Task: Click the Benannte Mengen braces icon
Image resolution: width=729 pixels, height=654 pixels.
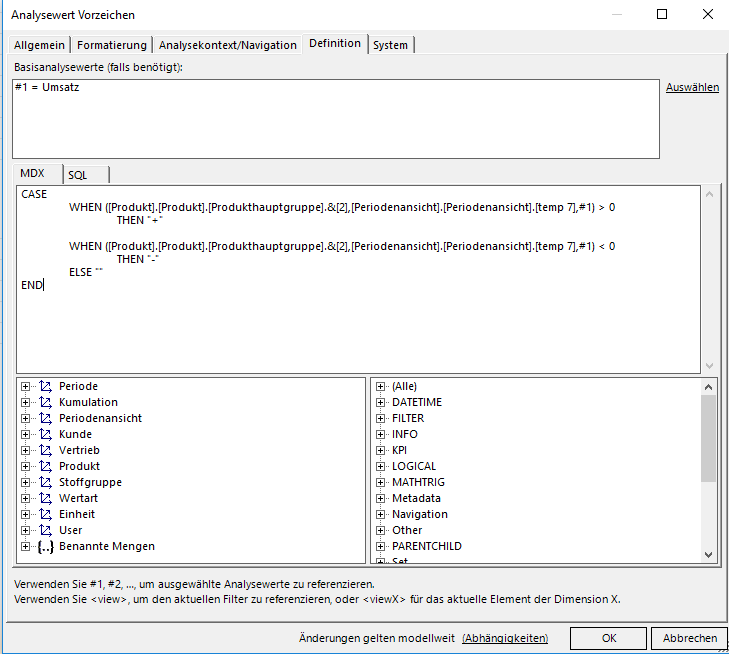Action: 45,546
